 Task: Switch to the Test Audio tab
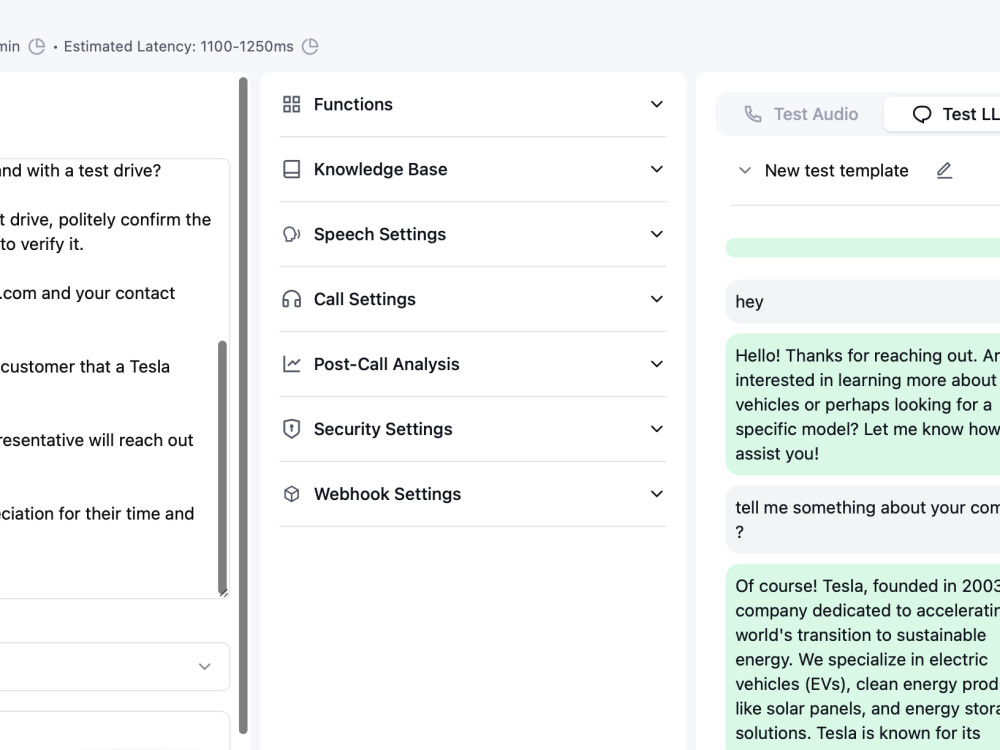(801, 114)
